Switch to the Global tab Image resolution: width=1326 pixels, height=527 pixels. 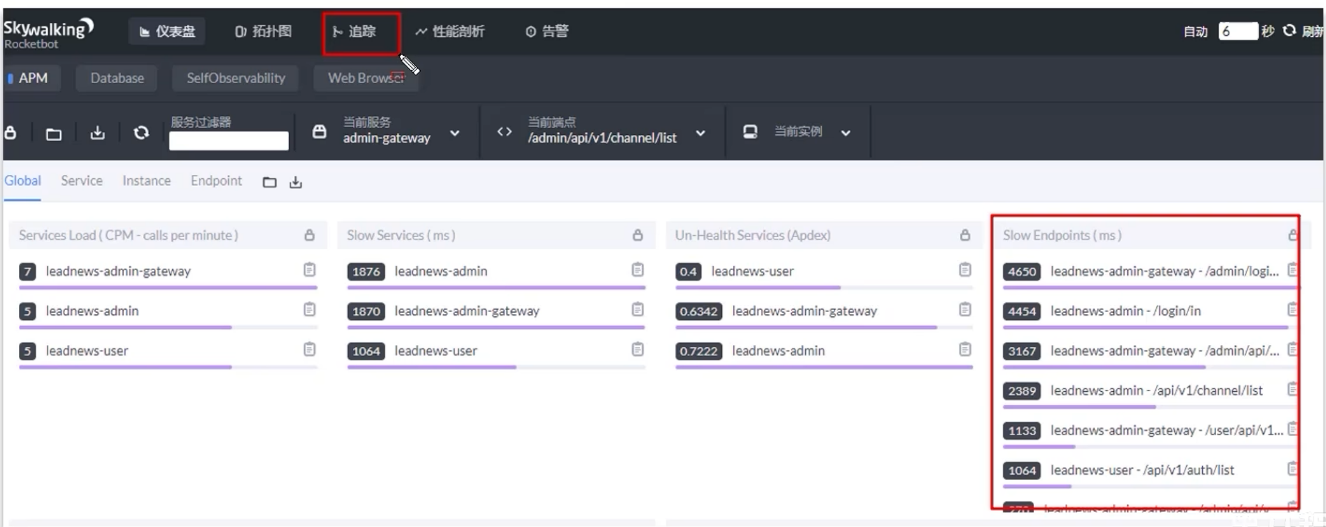coord(23,181)
